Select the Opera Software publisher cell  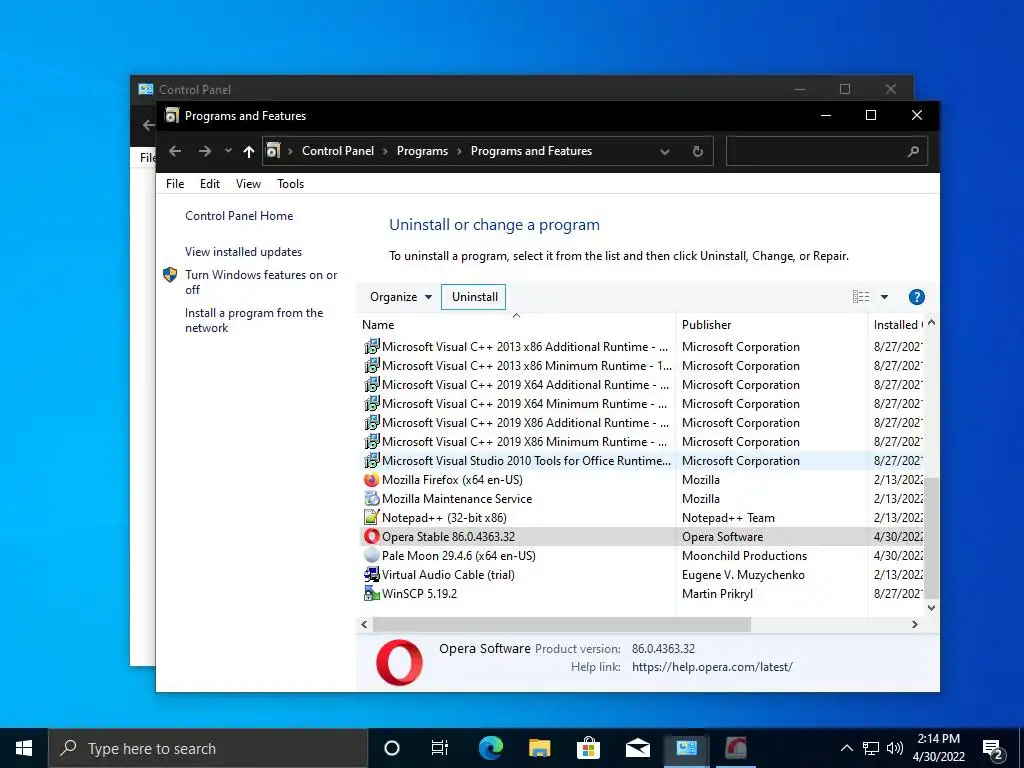coord(722,537)
